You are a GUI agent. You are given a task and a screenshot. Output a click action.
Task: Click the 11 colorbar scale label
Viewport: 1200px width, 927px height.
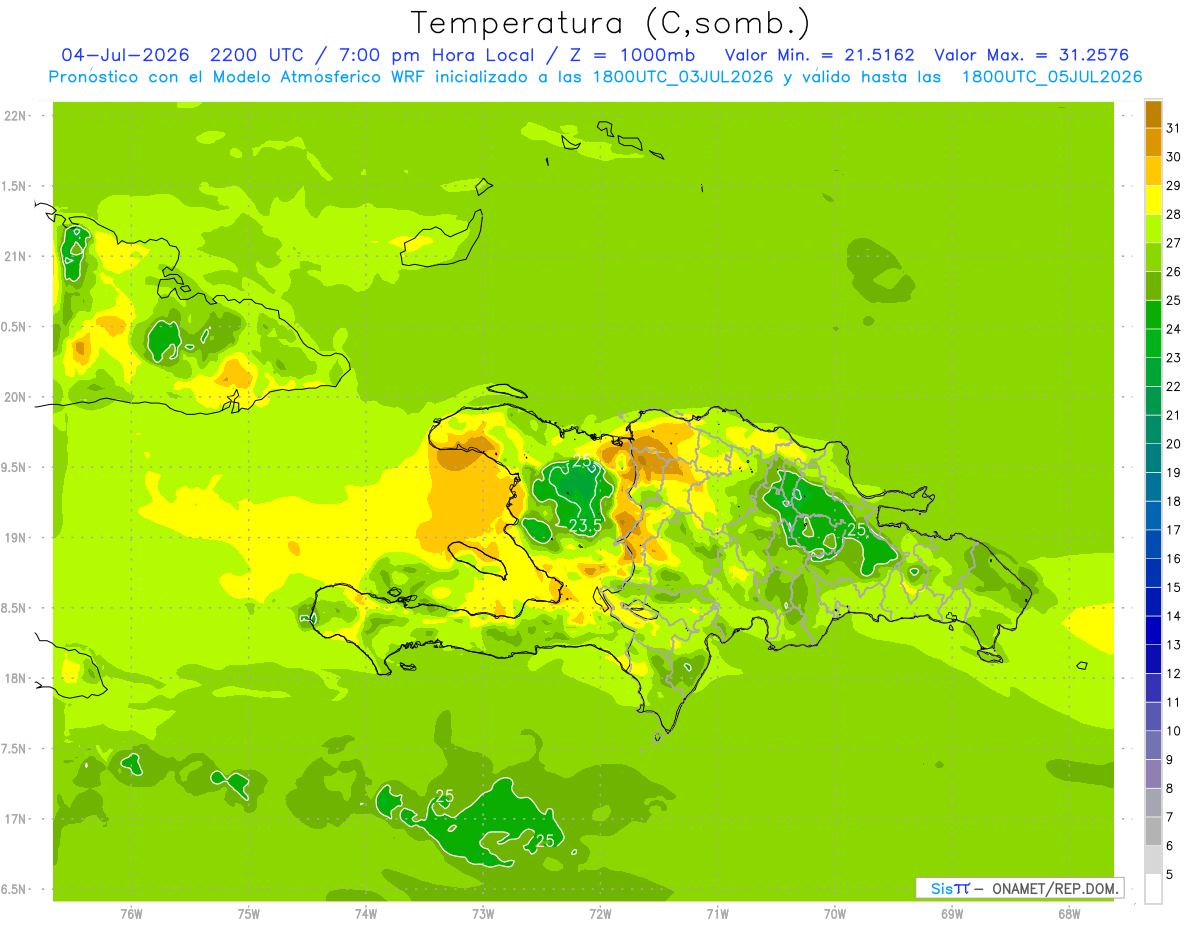pos(1174,703)
